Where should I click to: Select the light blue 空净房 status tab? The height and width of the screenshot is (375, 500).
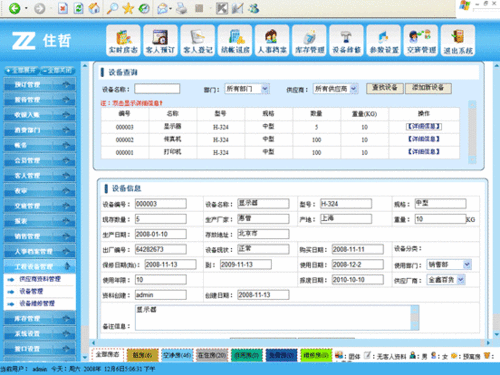click(177, 355)
